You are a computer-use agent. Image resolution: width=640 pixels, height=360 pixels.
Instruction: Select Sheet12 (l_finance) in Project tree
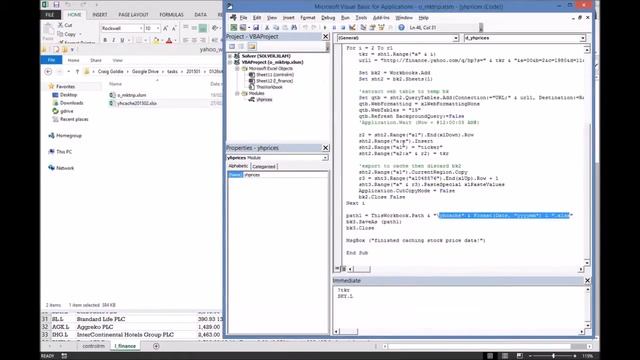point(274,81)
